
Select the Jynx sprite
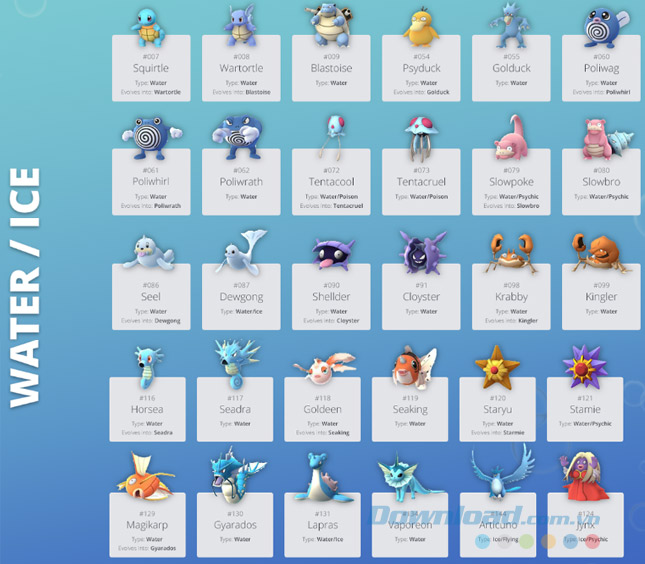click(584, 476)
